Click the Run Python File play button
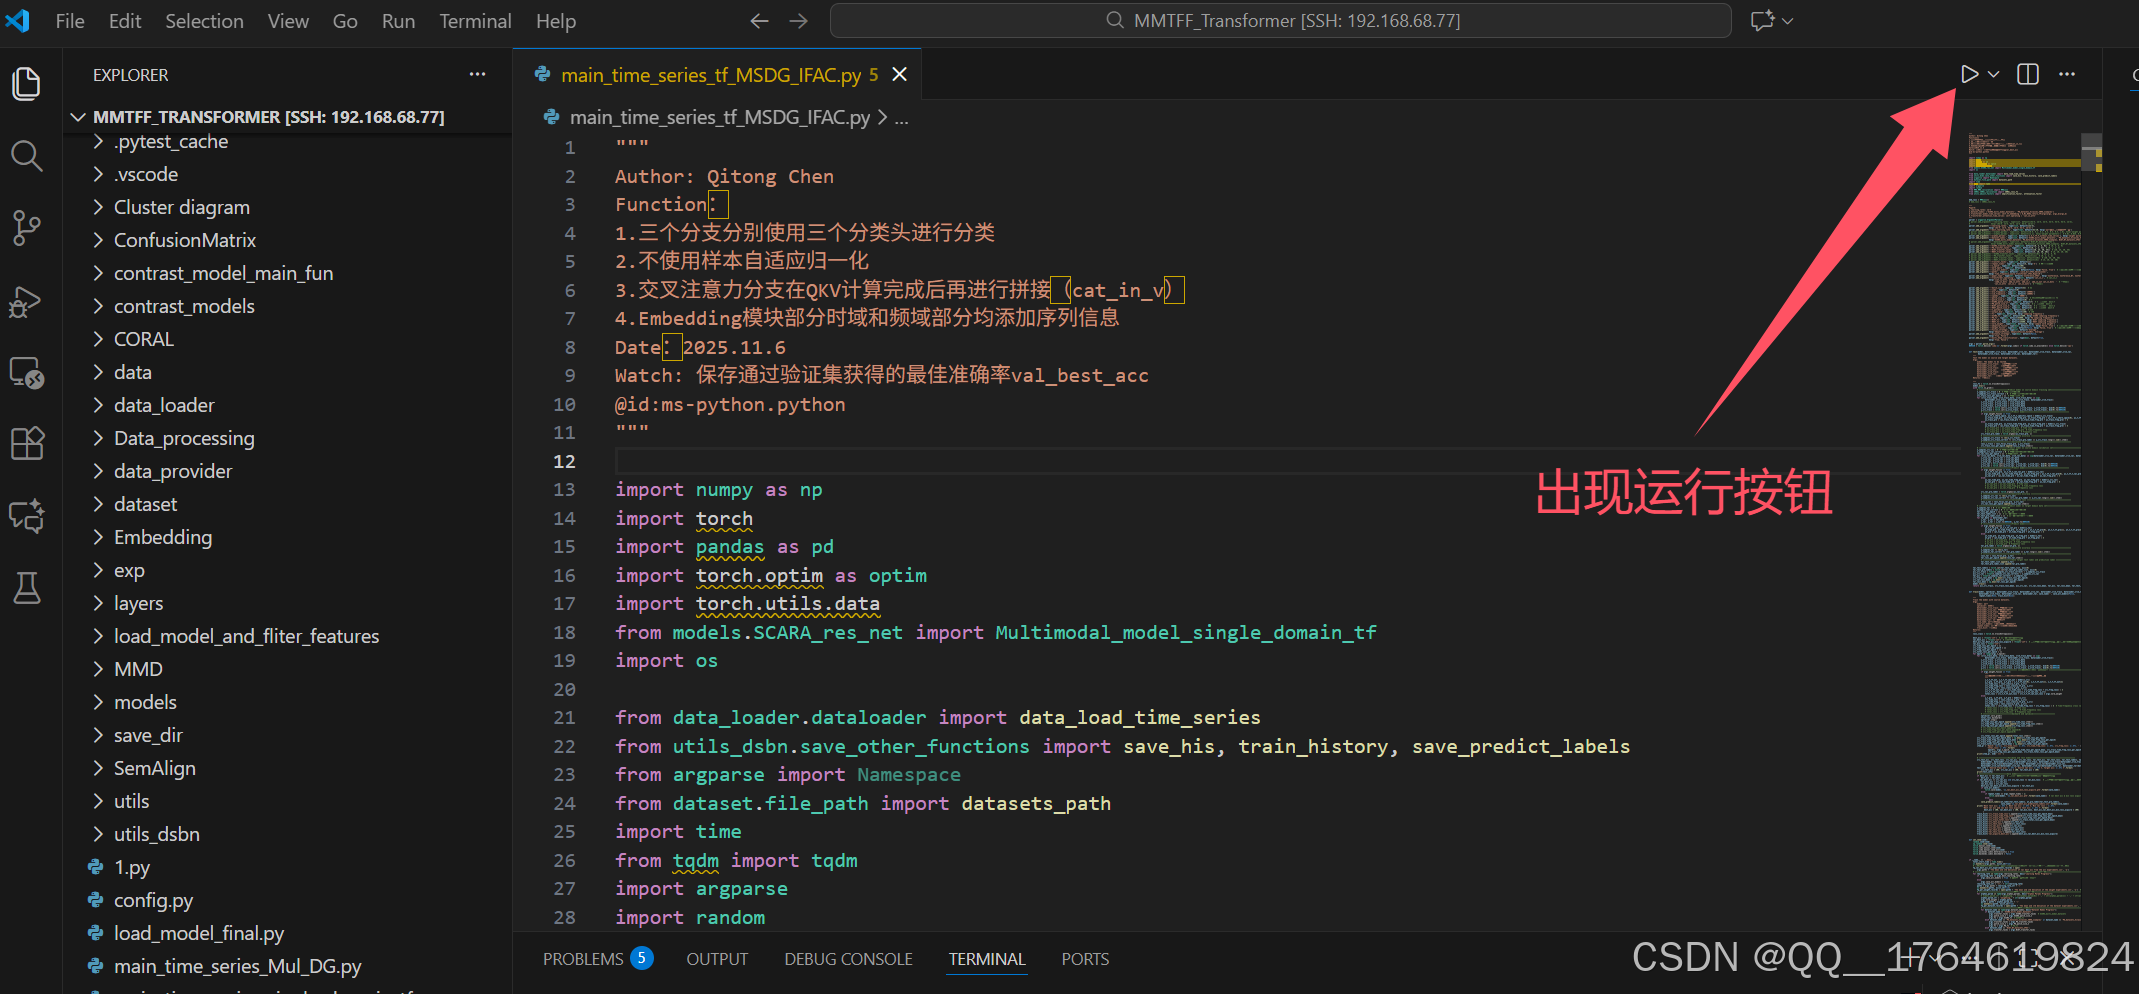Screen dimensions: 2139x994 [x=1969, y=74]
